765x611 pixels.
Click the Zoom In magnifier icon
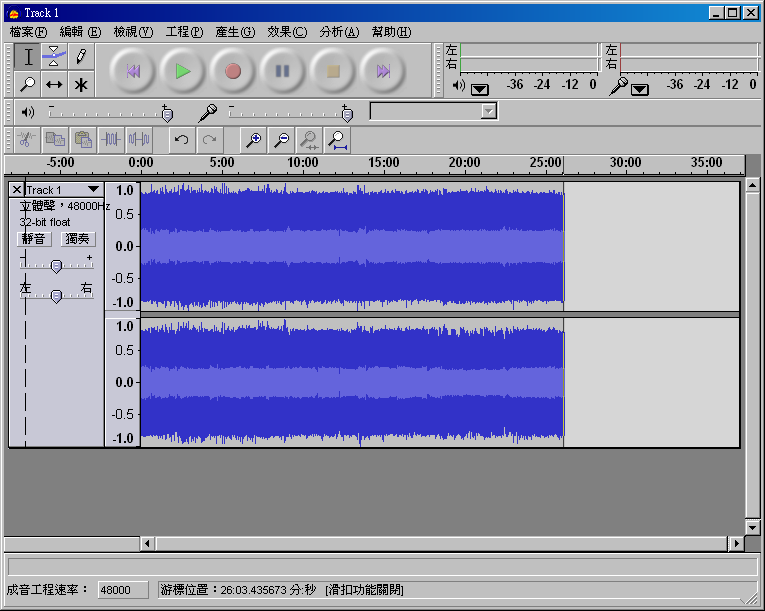[254, 140]
